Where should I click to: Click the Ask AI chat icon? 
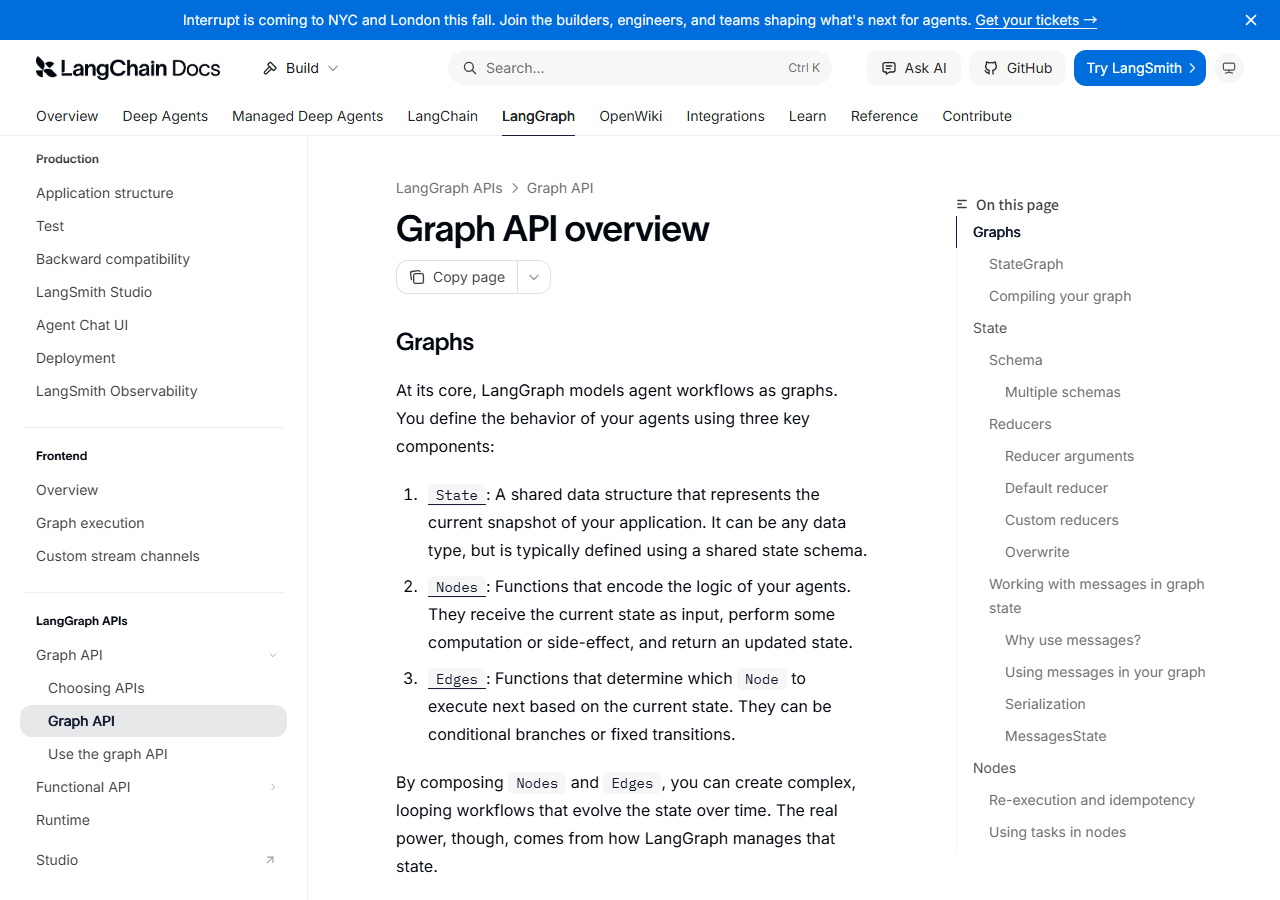coord(889,68)
